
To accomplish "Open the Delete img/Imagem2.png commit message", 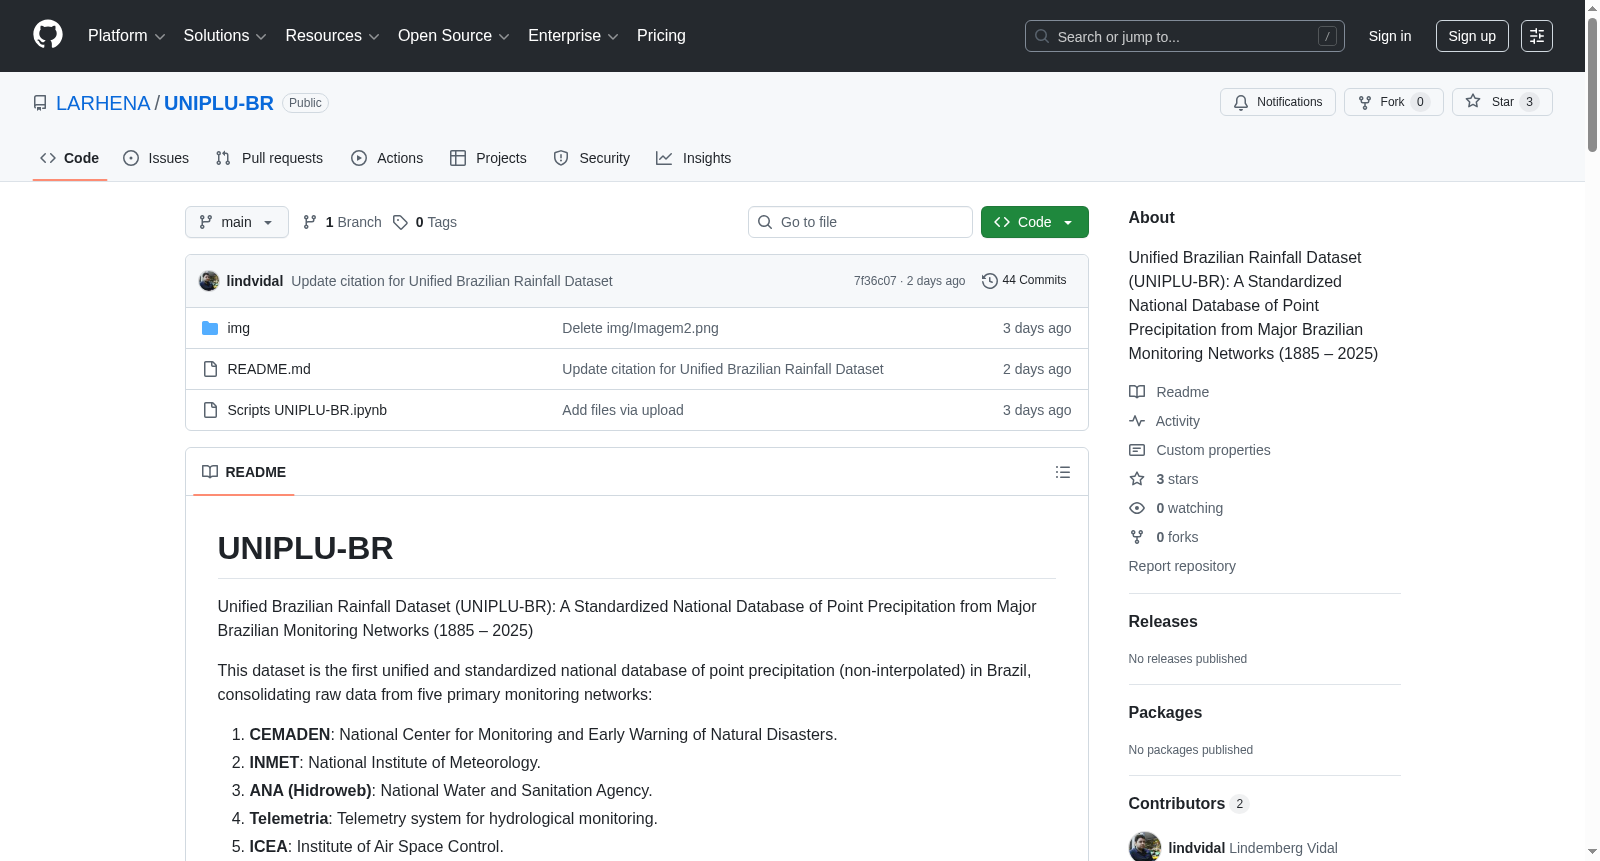I will coord(640,328).
